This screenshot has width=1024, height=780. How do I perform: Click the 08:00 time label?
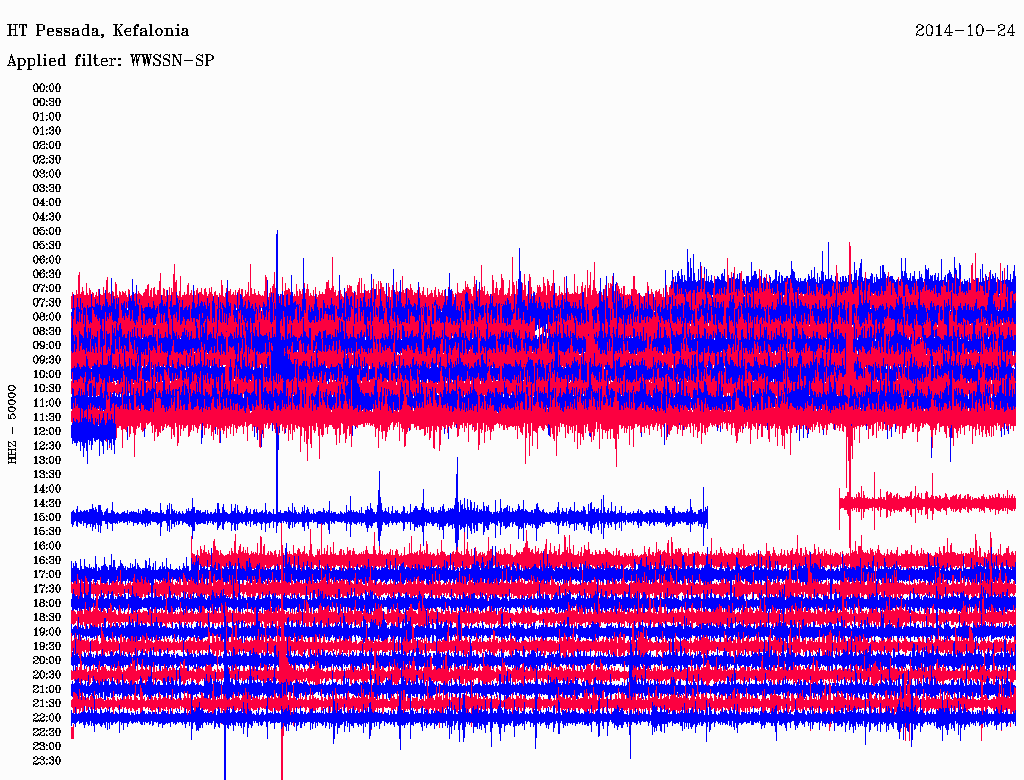point(47,317)
